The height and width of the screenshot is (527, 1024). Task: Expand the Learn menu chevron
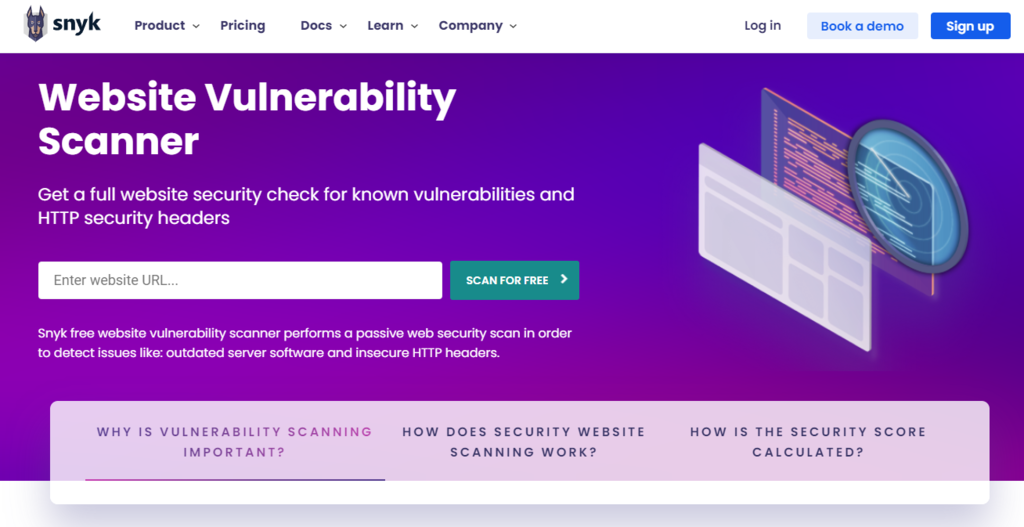(414, 26)
